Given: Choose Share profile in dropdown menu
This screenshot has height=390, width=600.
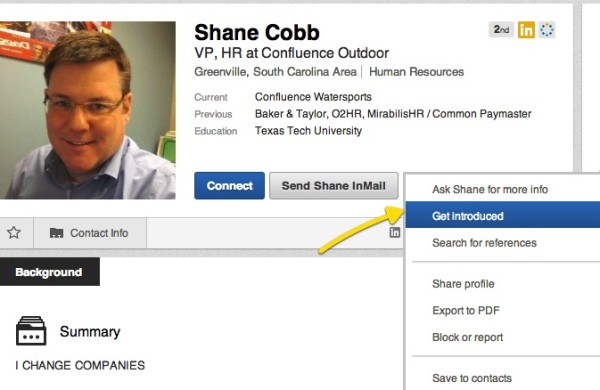Looking at the screenshot, I should coord(463,284).
